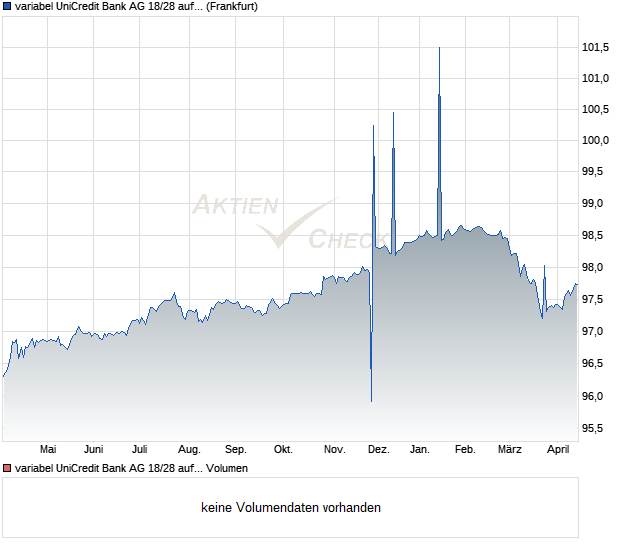The width and height of the screenshot is (620, 546).
Task: Click the 96,0 price axis value
Action: tap(592, 396)
